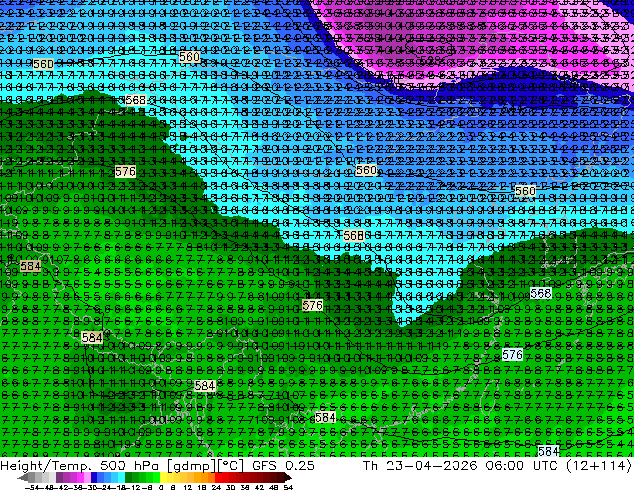Click the "12" legend scale value
634x490 pixels.
point(188,487)
